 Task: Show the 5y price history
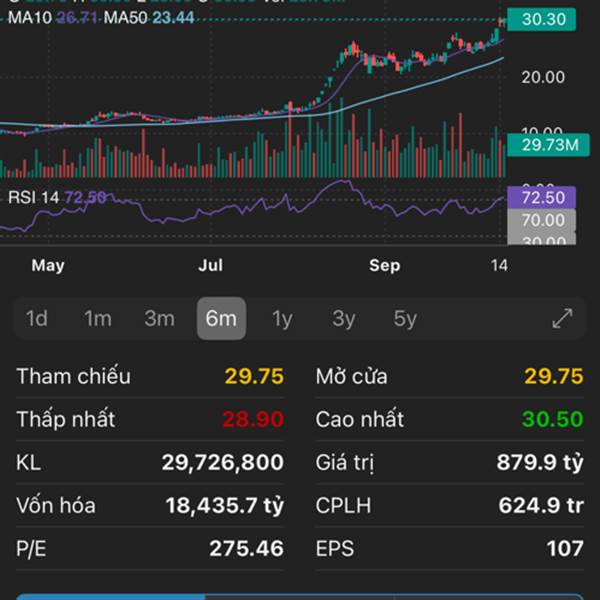405,319
